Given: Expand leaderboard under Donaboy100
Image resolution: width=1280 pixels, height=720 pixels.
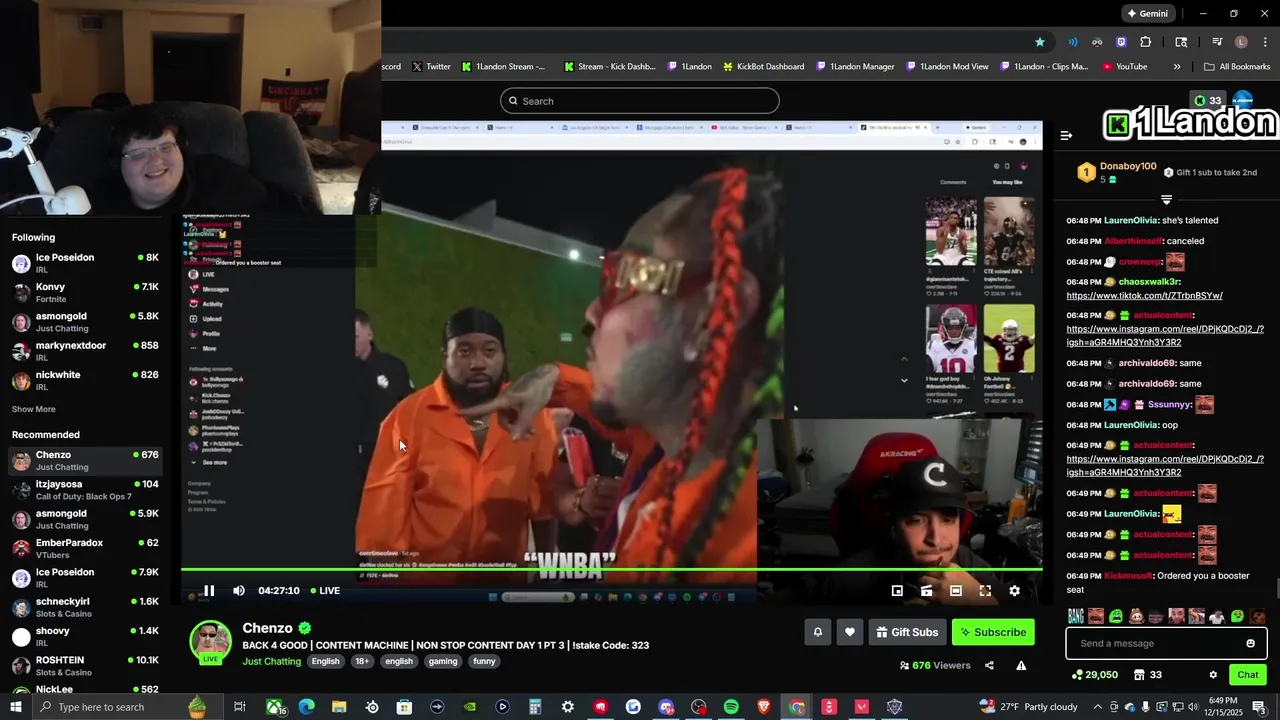Looking at the screenshot, I should click(1166, 200).
